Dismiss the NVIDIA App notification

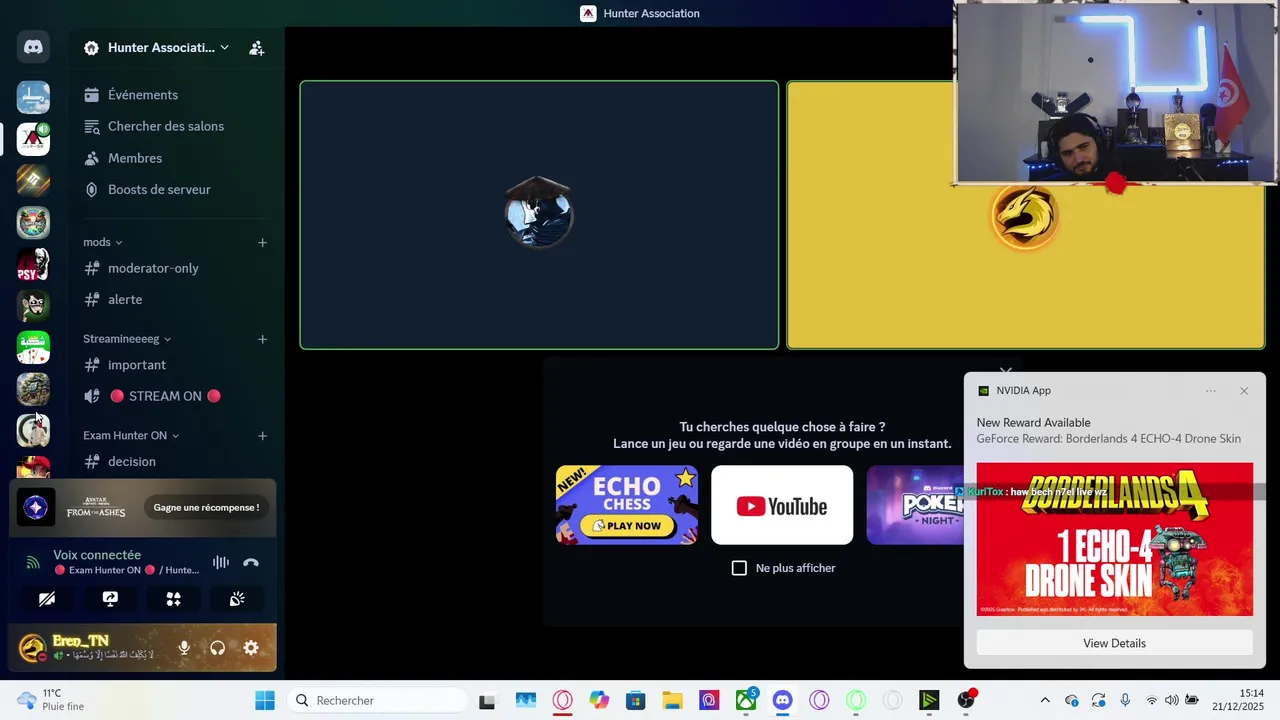click(1244, 391)
